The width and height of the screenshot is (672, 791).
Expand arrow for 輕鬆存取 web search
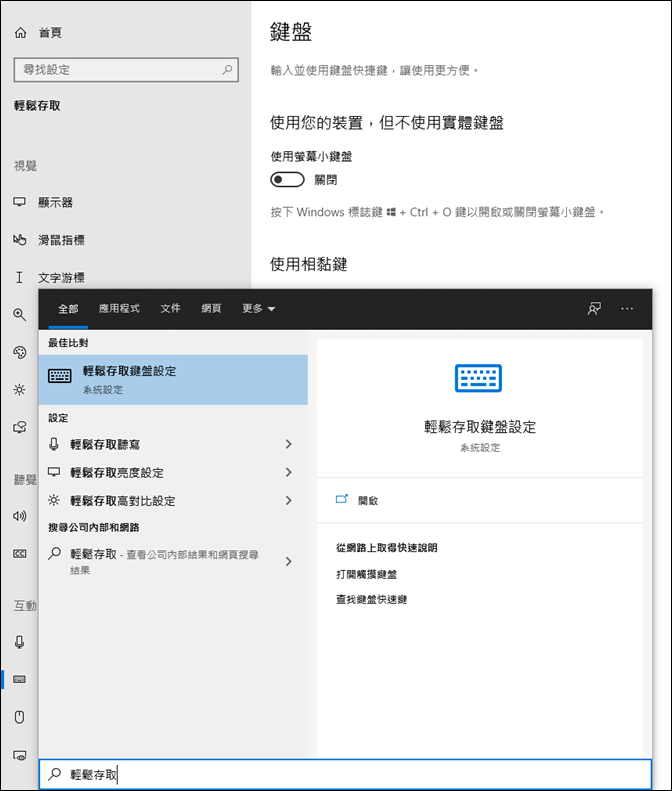click(289, 561)
